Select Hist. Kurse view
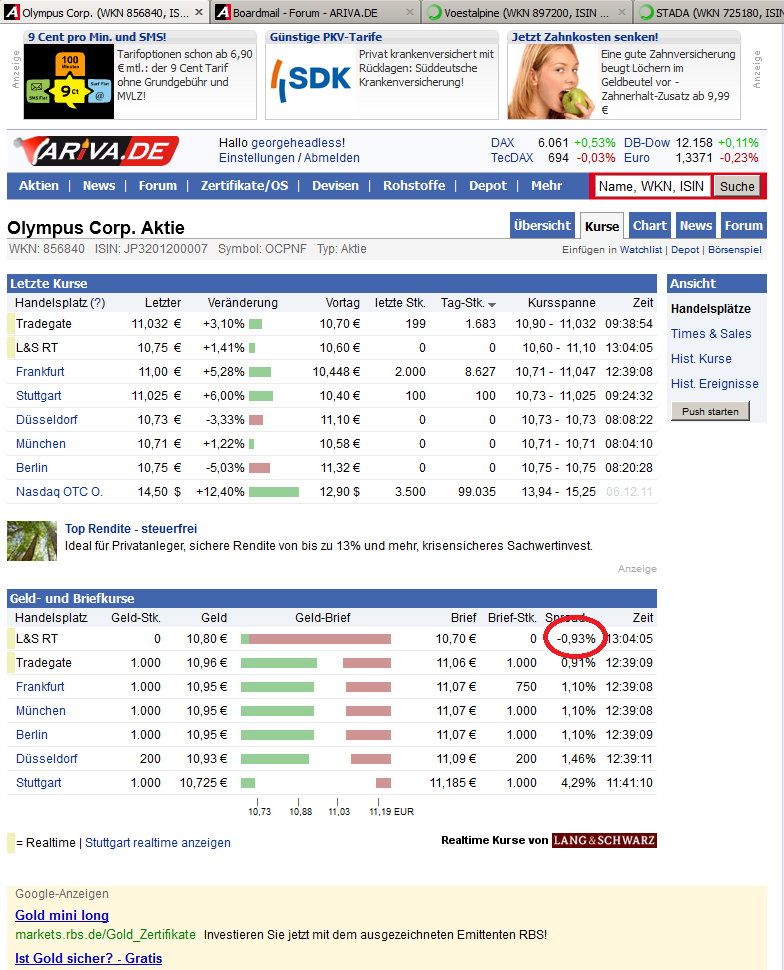Image resolution: width=784 pixels, height=970 pixels. click(701, 359)
